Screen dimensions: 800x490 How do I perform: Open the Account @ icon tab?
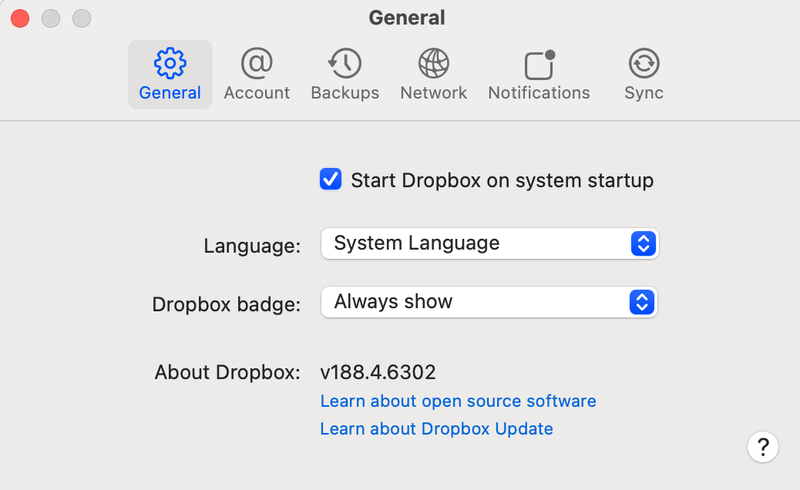[257, 63]
